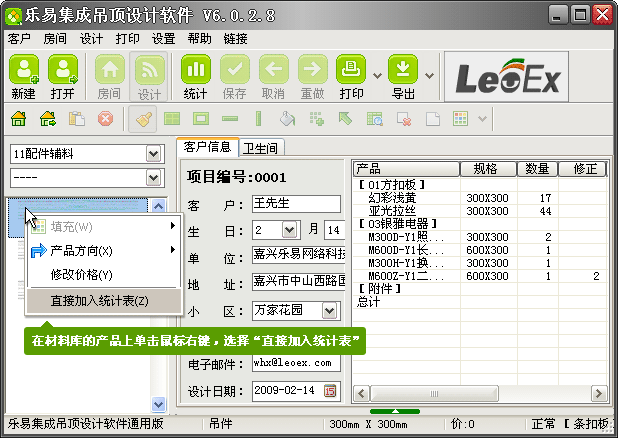Click the 新建 (New) toolbar icon
Viewport: 618px width, 438px height.
(24, 76)
